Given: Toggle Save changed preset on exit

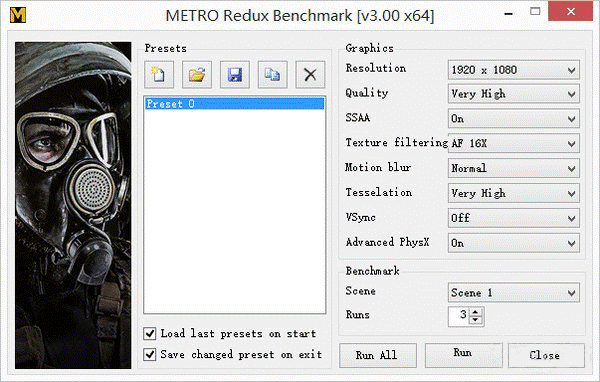Looking at the screenshot, I should [x=150, y=354].
